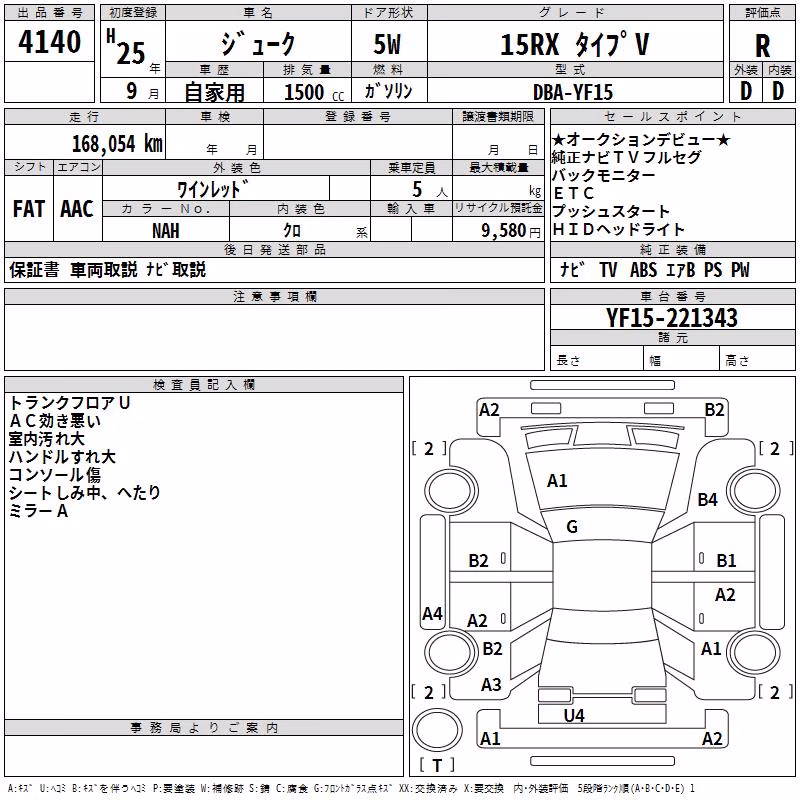Select the inspector note トランクフロアU

click(70, 403)
